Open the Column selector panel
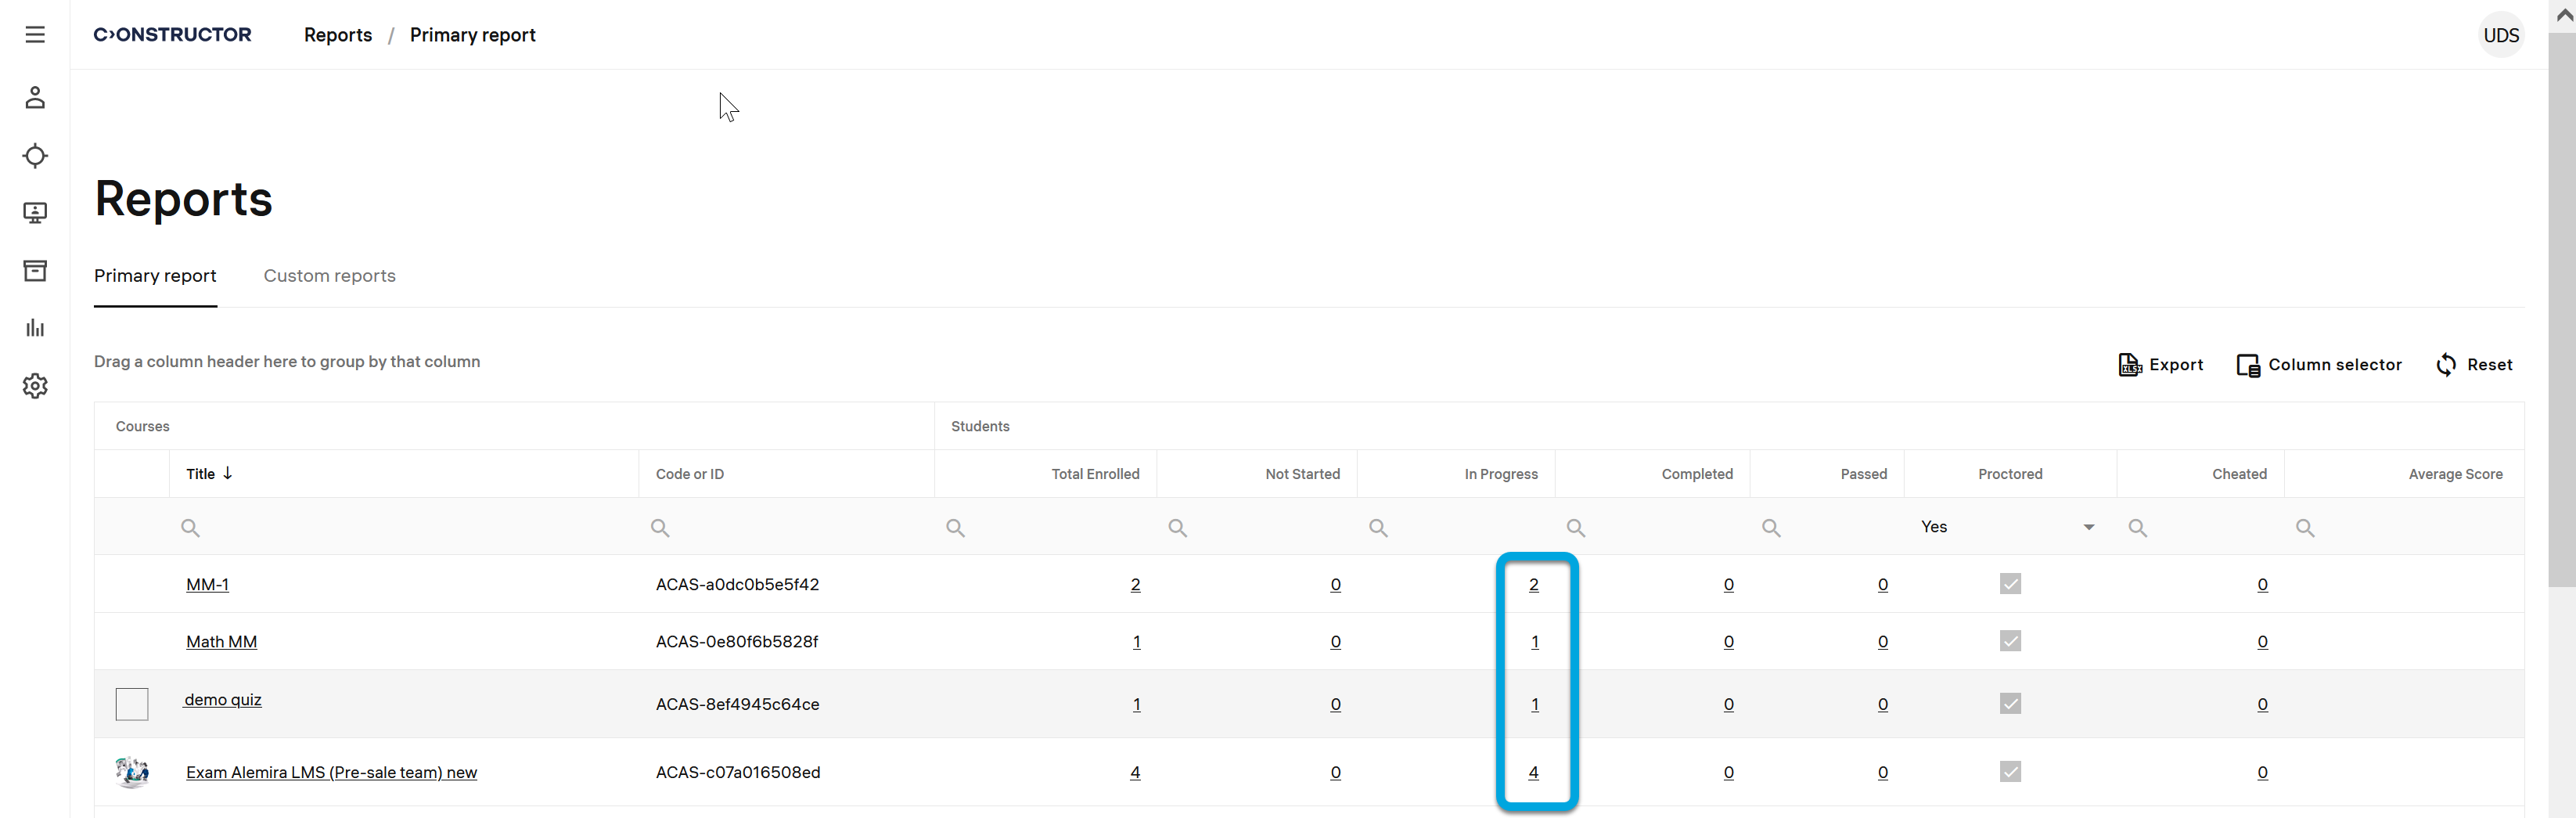The image size is (2576, 818). [x=2319, y=365]
